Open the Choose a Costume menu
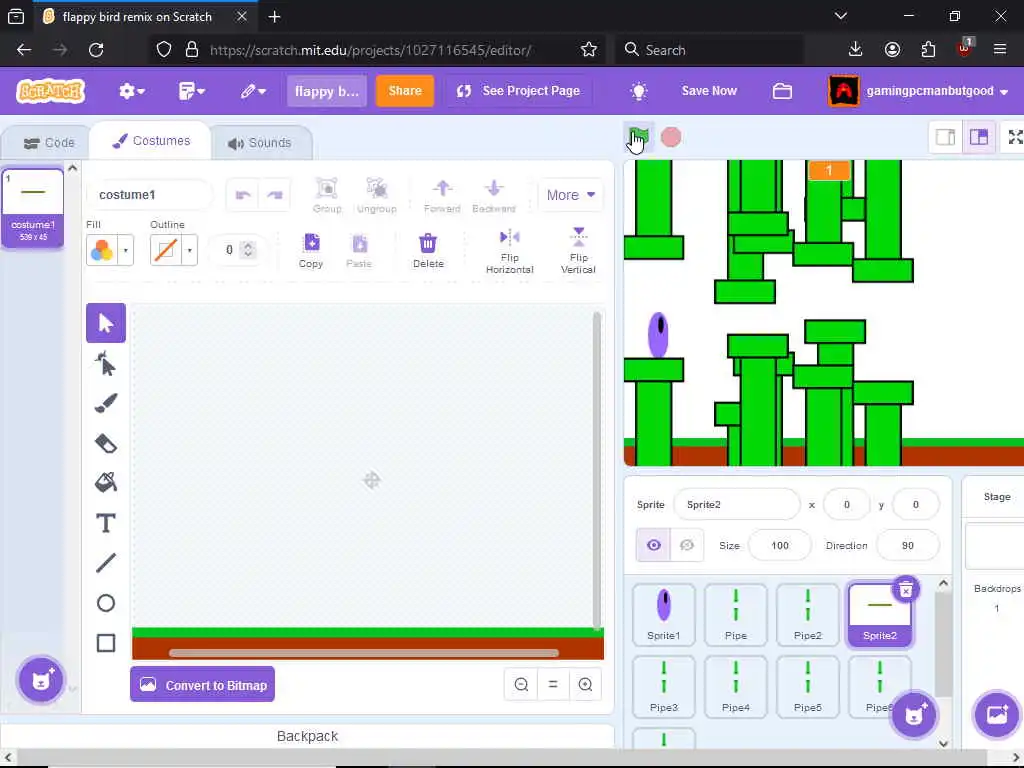 [41, 680]
